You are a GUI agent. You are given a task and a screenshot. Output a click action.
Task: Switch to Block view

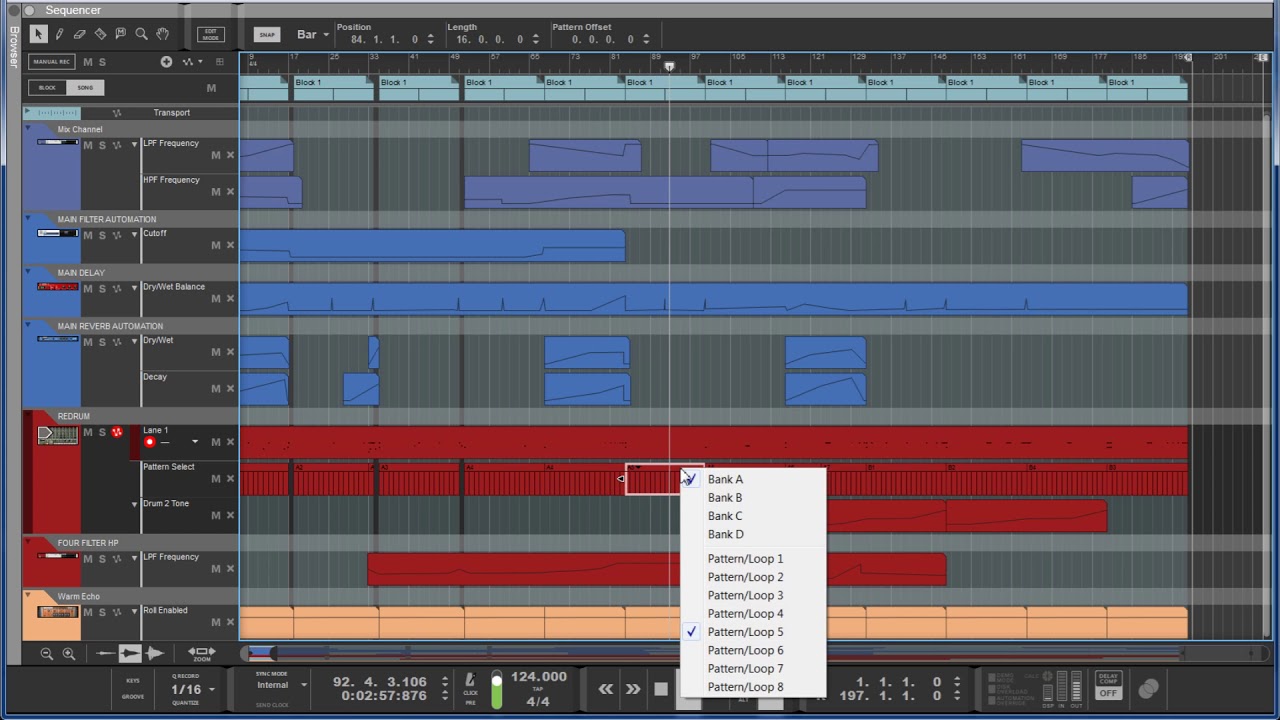coord(47,88)
